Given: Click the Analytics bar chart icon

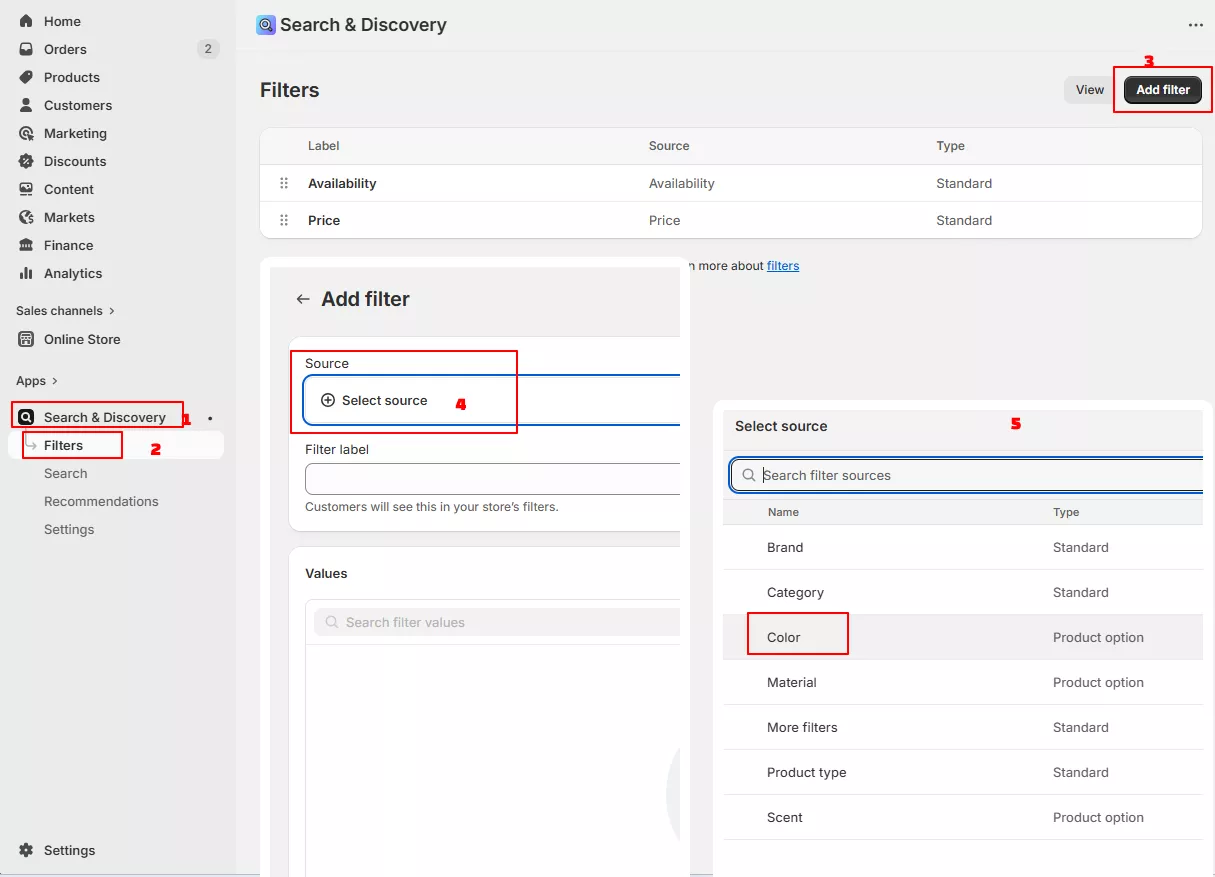Looking at the screenshot, I should (x=26, y=273).
